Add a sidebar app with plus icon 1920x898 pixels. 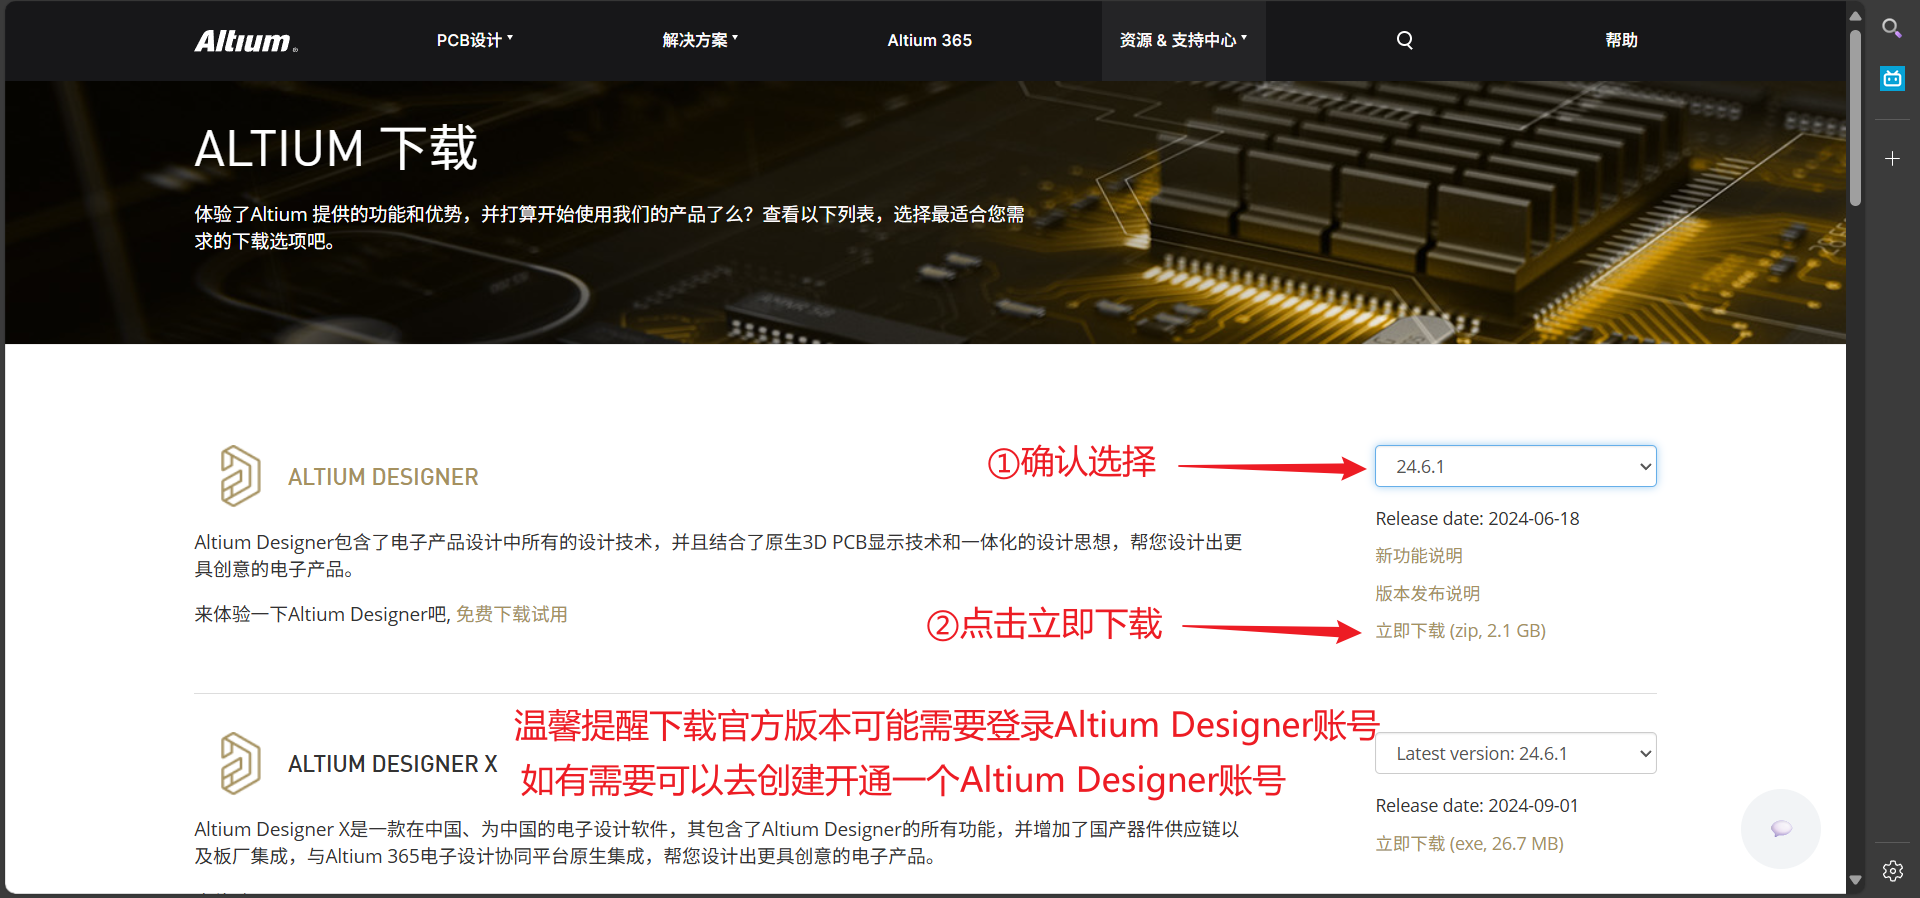pyautogui.click(x=1892, y=158)
